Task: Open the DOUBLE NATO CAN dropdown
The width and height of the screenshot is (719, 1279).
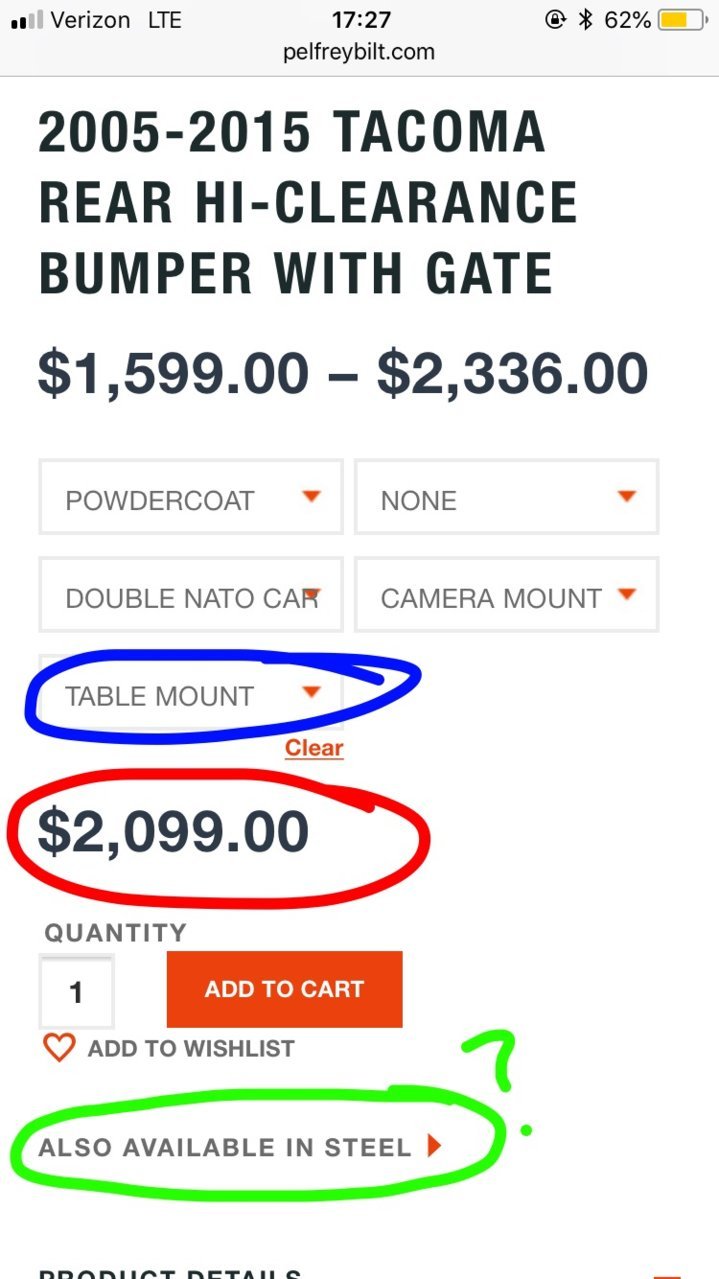Action: 191,594
